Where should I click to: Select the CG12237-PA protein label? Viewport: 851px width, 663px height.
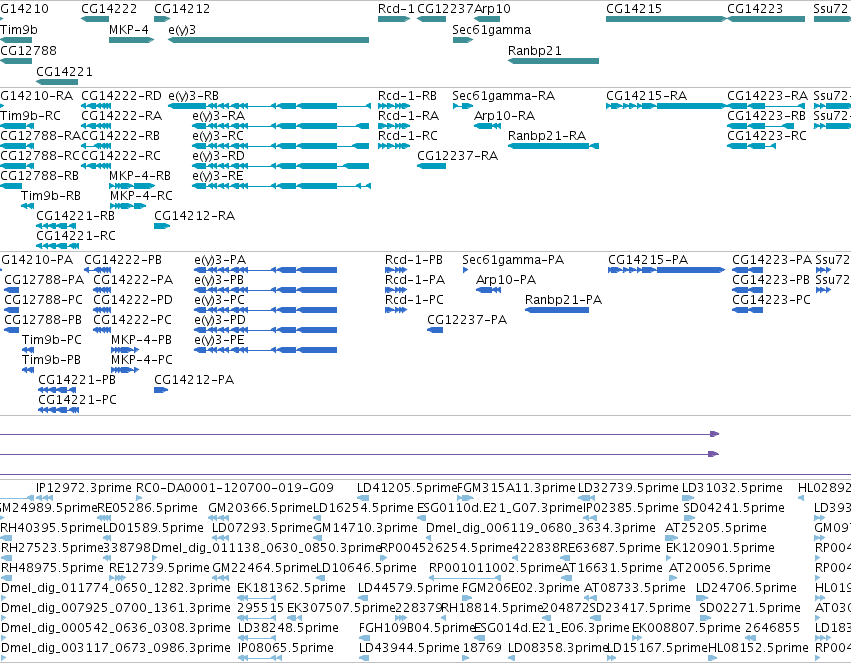click(467, 320)
